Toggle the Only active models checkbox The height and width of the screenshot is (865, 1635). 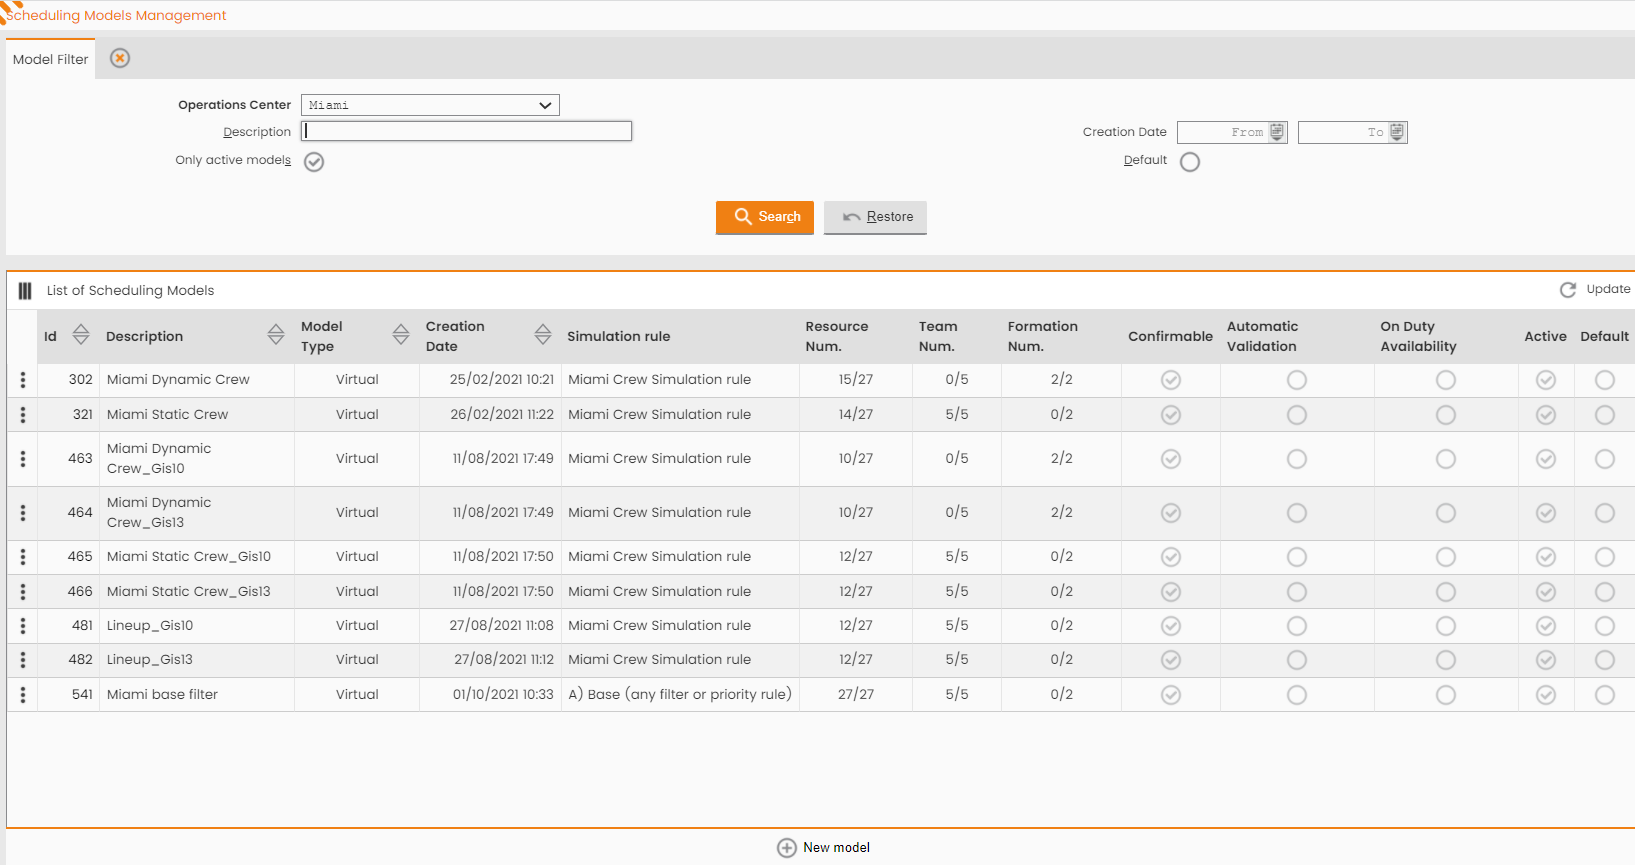coord(314,161)
